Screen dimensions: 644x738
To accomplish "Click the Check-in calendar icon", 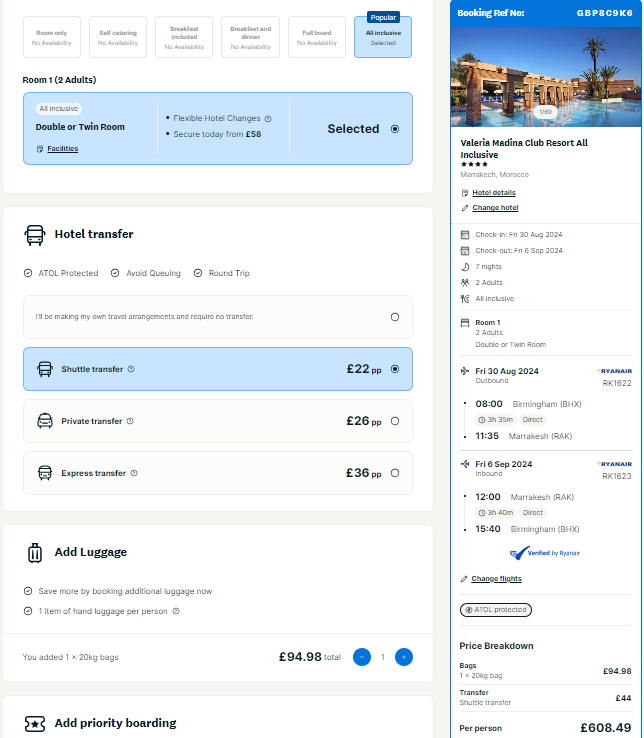I will click(465, 235).
